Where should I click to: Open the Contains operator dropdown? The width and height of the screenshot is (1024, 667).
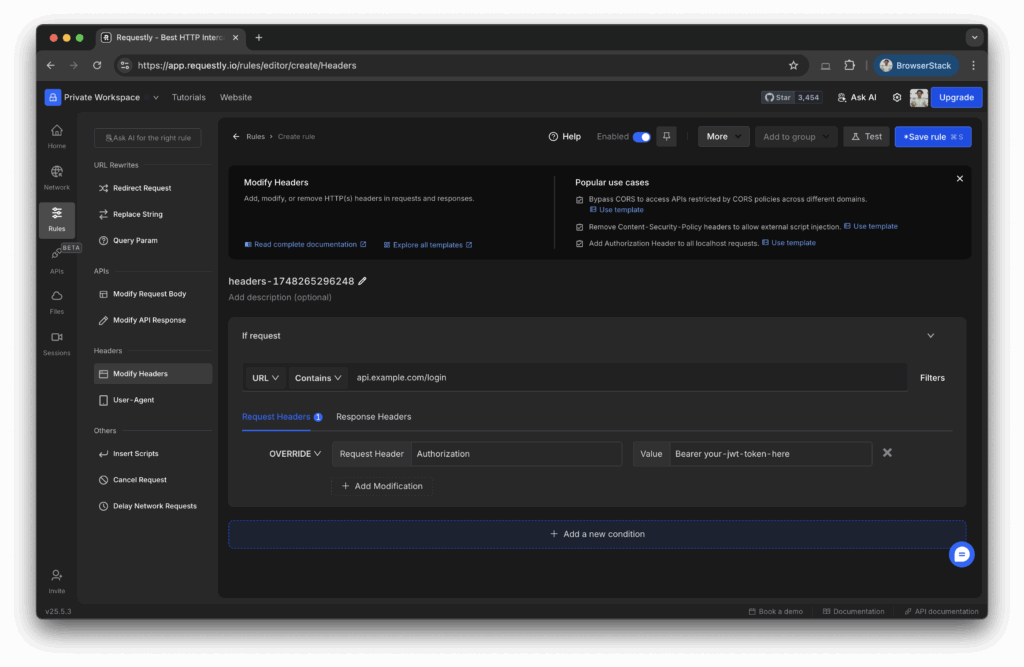pyautogui.click(x=317, y=378)
